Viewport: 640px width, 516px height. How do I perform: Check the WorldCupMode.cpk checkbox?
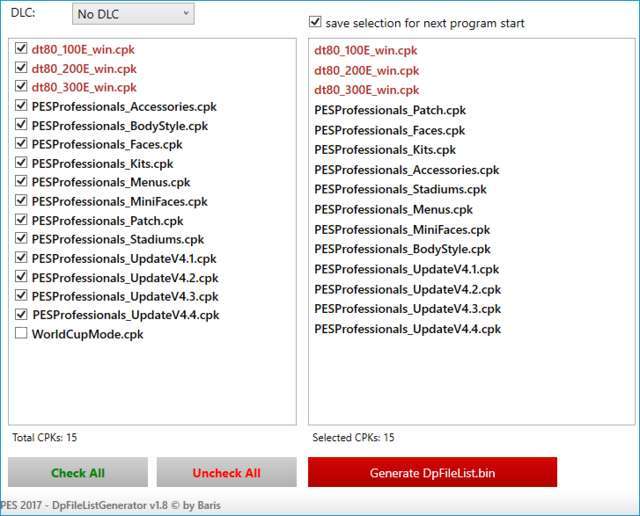(x=21, y=333)
